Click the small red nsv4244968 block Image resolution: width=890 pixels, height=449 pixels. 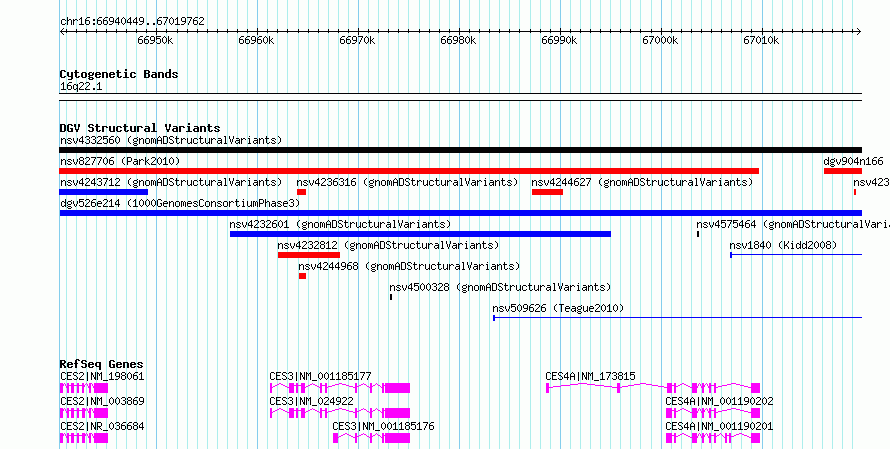click(303, 276)
